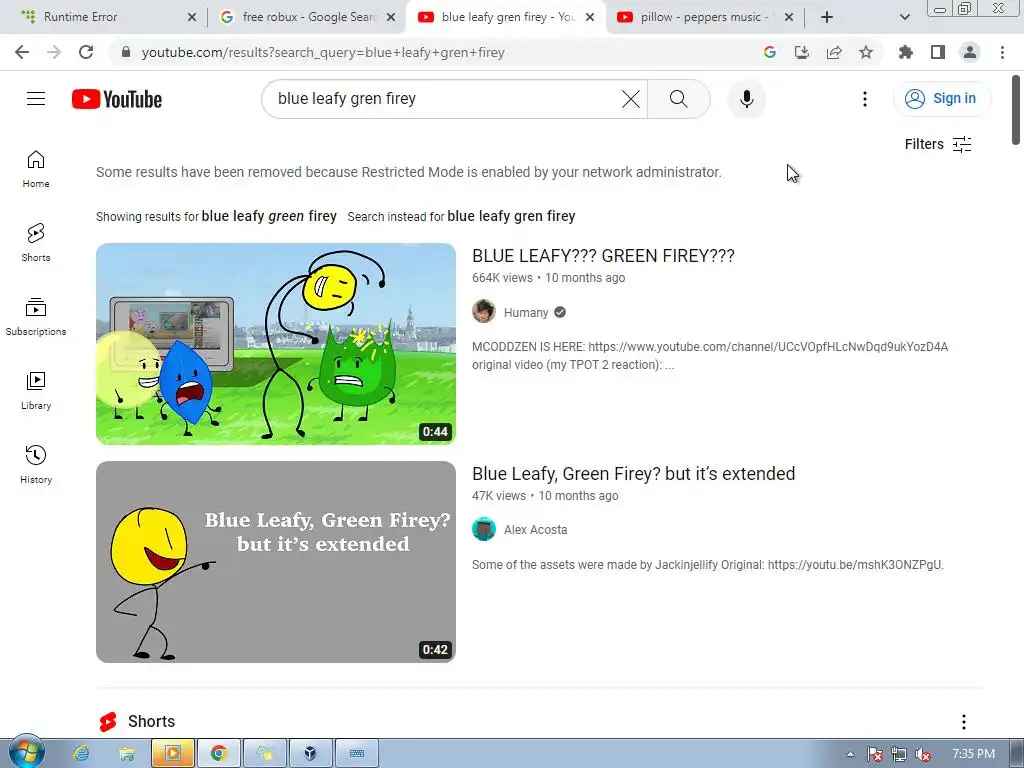This screenshot has height=768, width=1024.
Task: Click the magnifier search button
Action: (679, 99)
